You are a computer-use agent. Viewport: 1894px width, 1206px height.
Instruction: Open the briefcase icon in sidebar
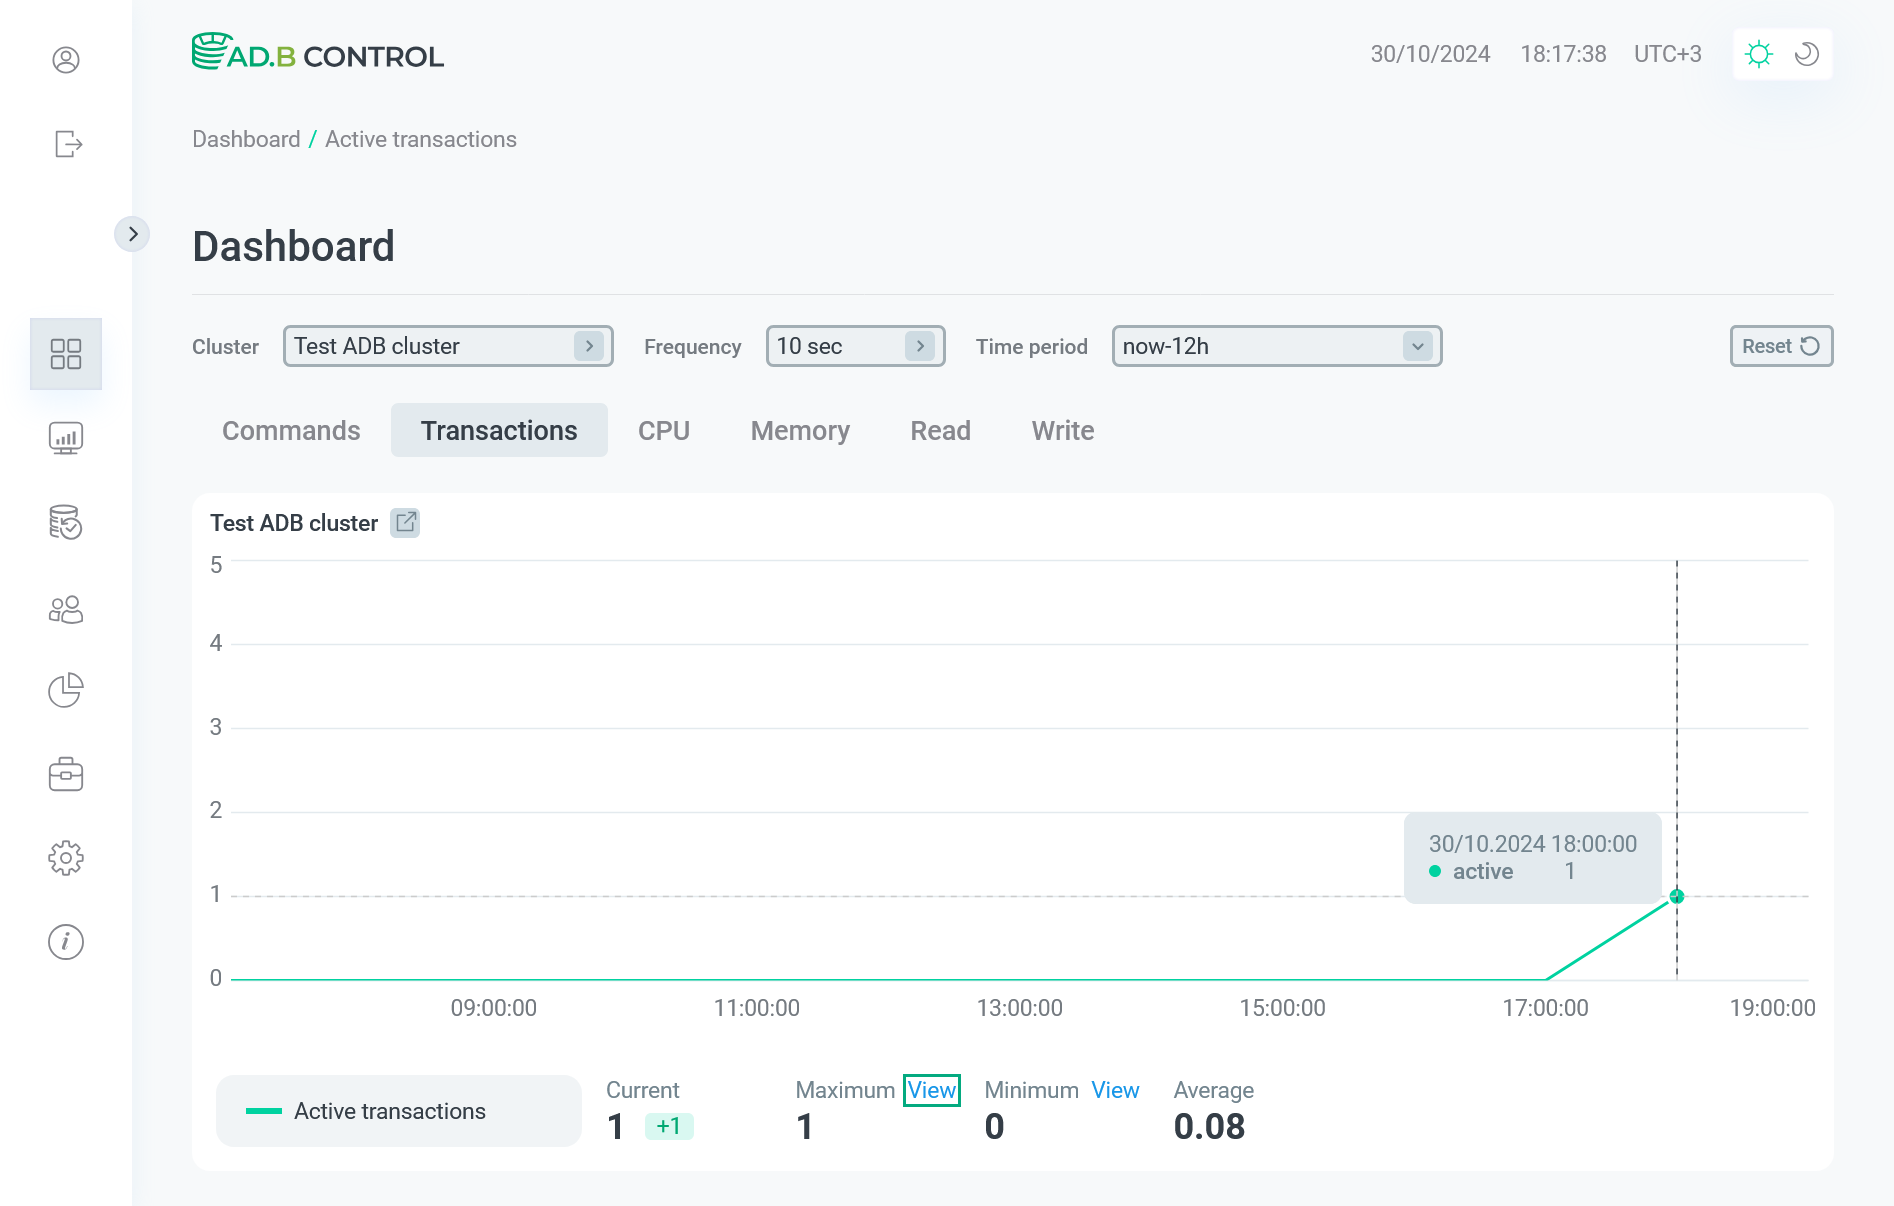click(66, 774)
